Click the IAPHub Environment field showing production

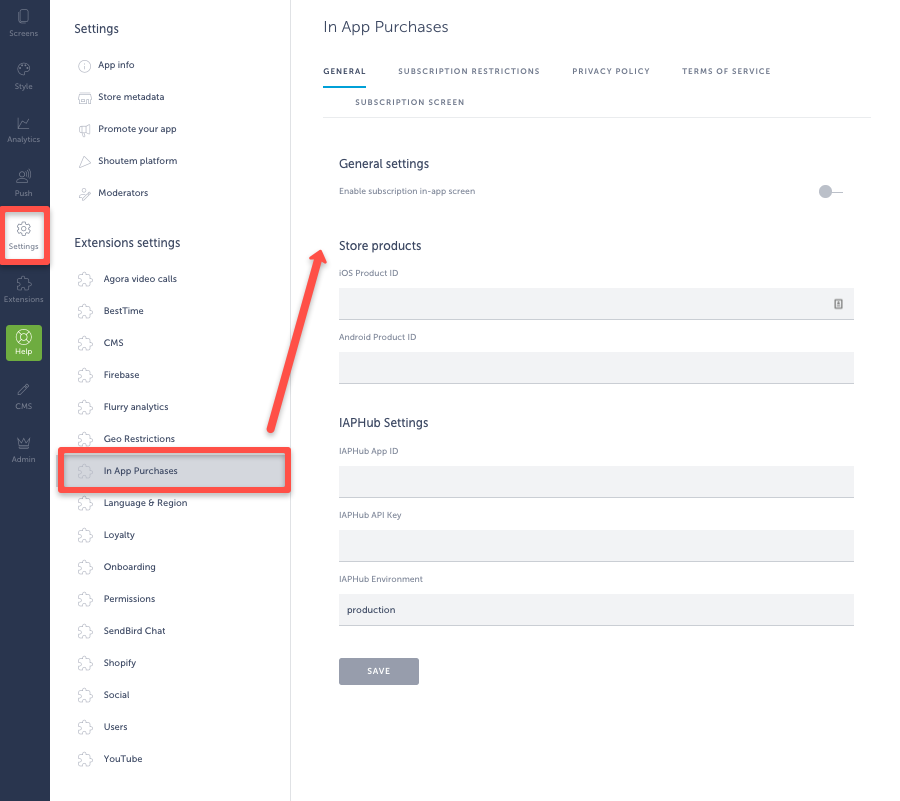(596, 610)
